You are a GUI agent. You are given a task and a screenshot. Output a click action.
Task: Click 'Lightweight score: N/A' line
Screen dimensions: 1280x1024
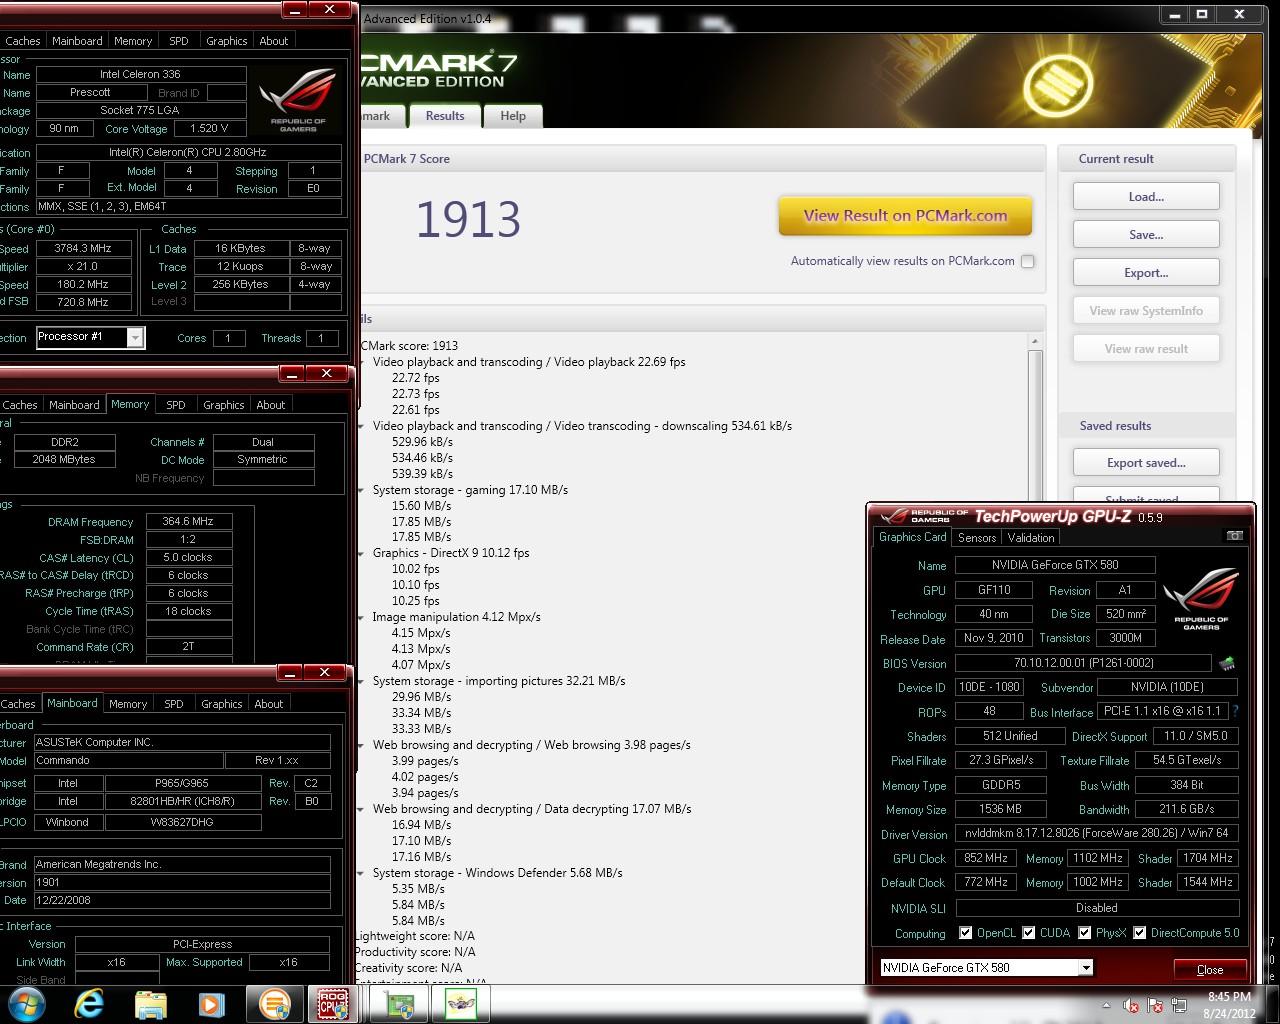[415, 936]
